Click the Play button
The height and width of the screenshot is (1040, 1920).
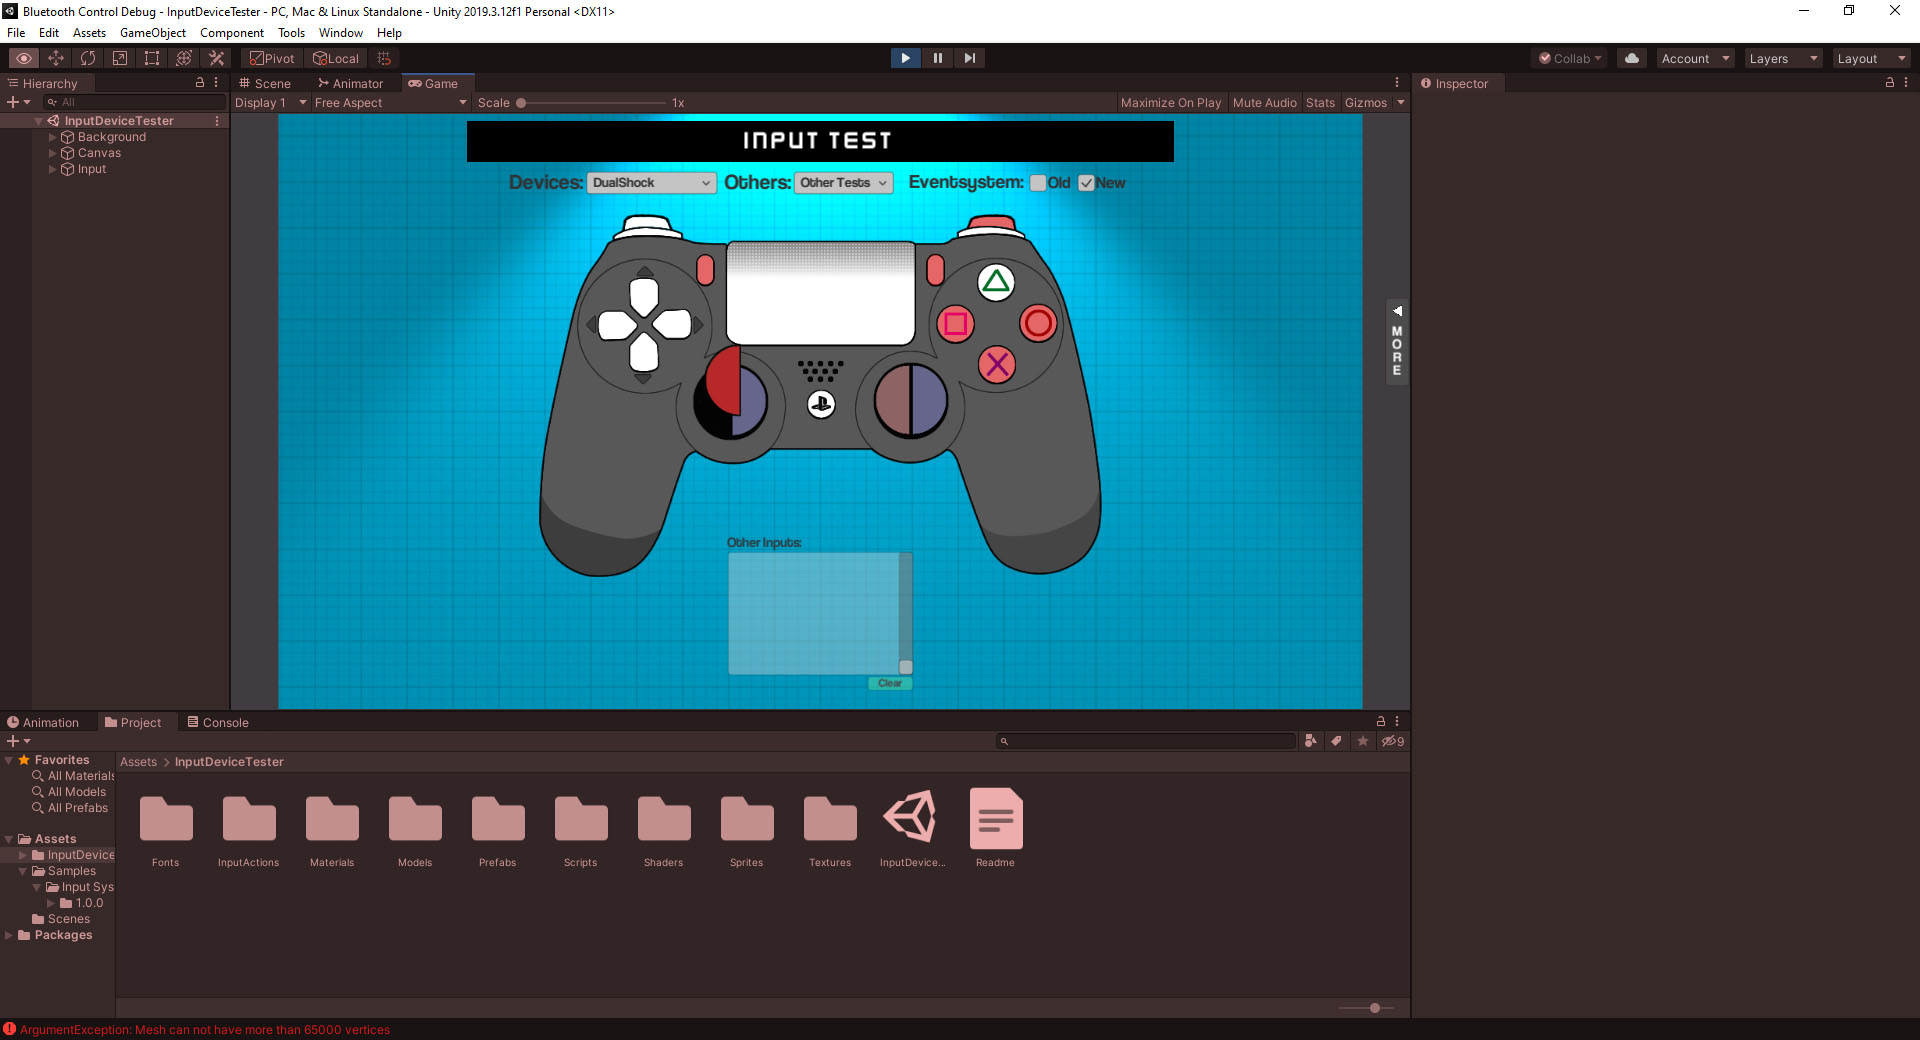click(x=905, y=58)
